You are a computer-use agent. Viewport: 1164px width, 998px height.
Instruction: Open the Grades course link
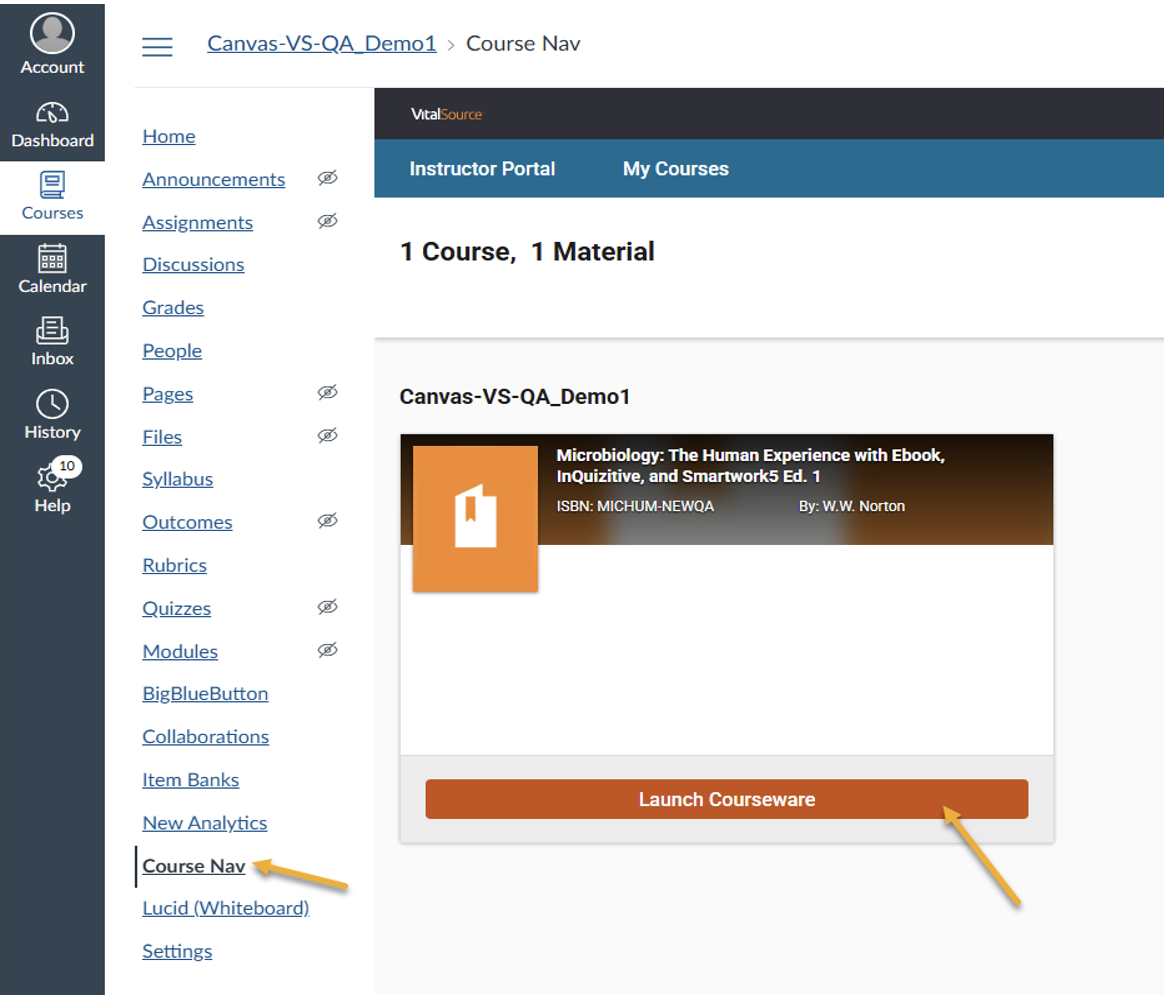(173, 308)
